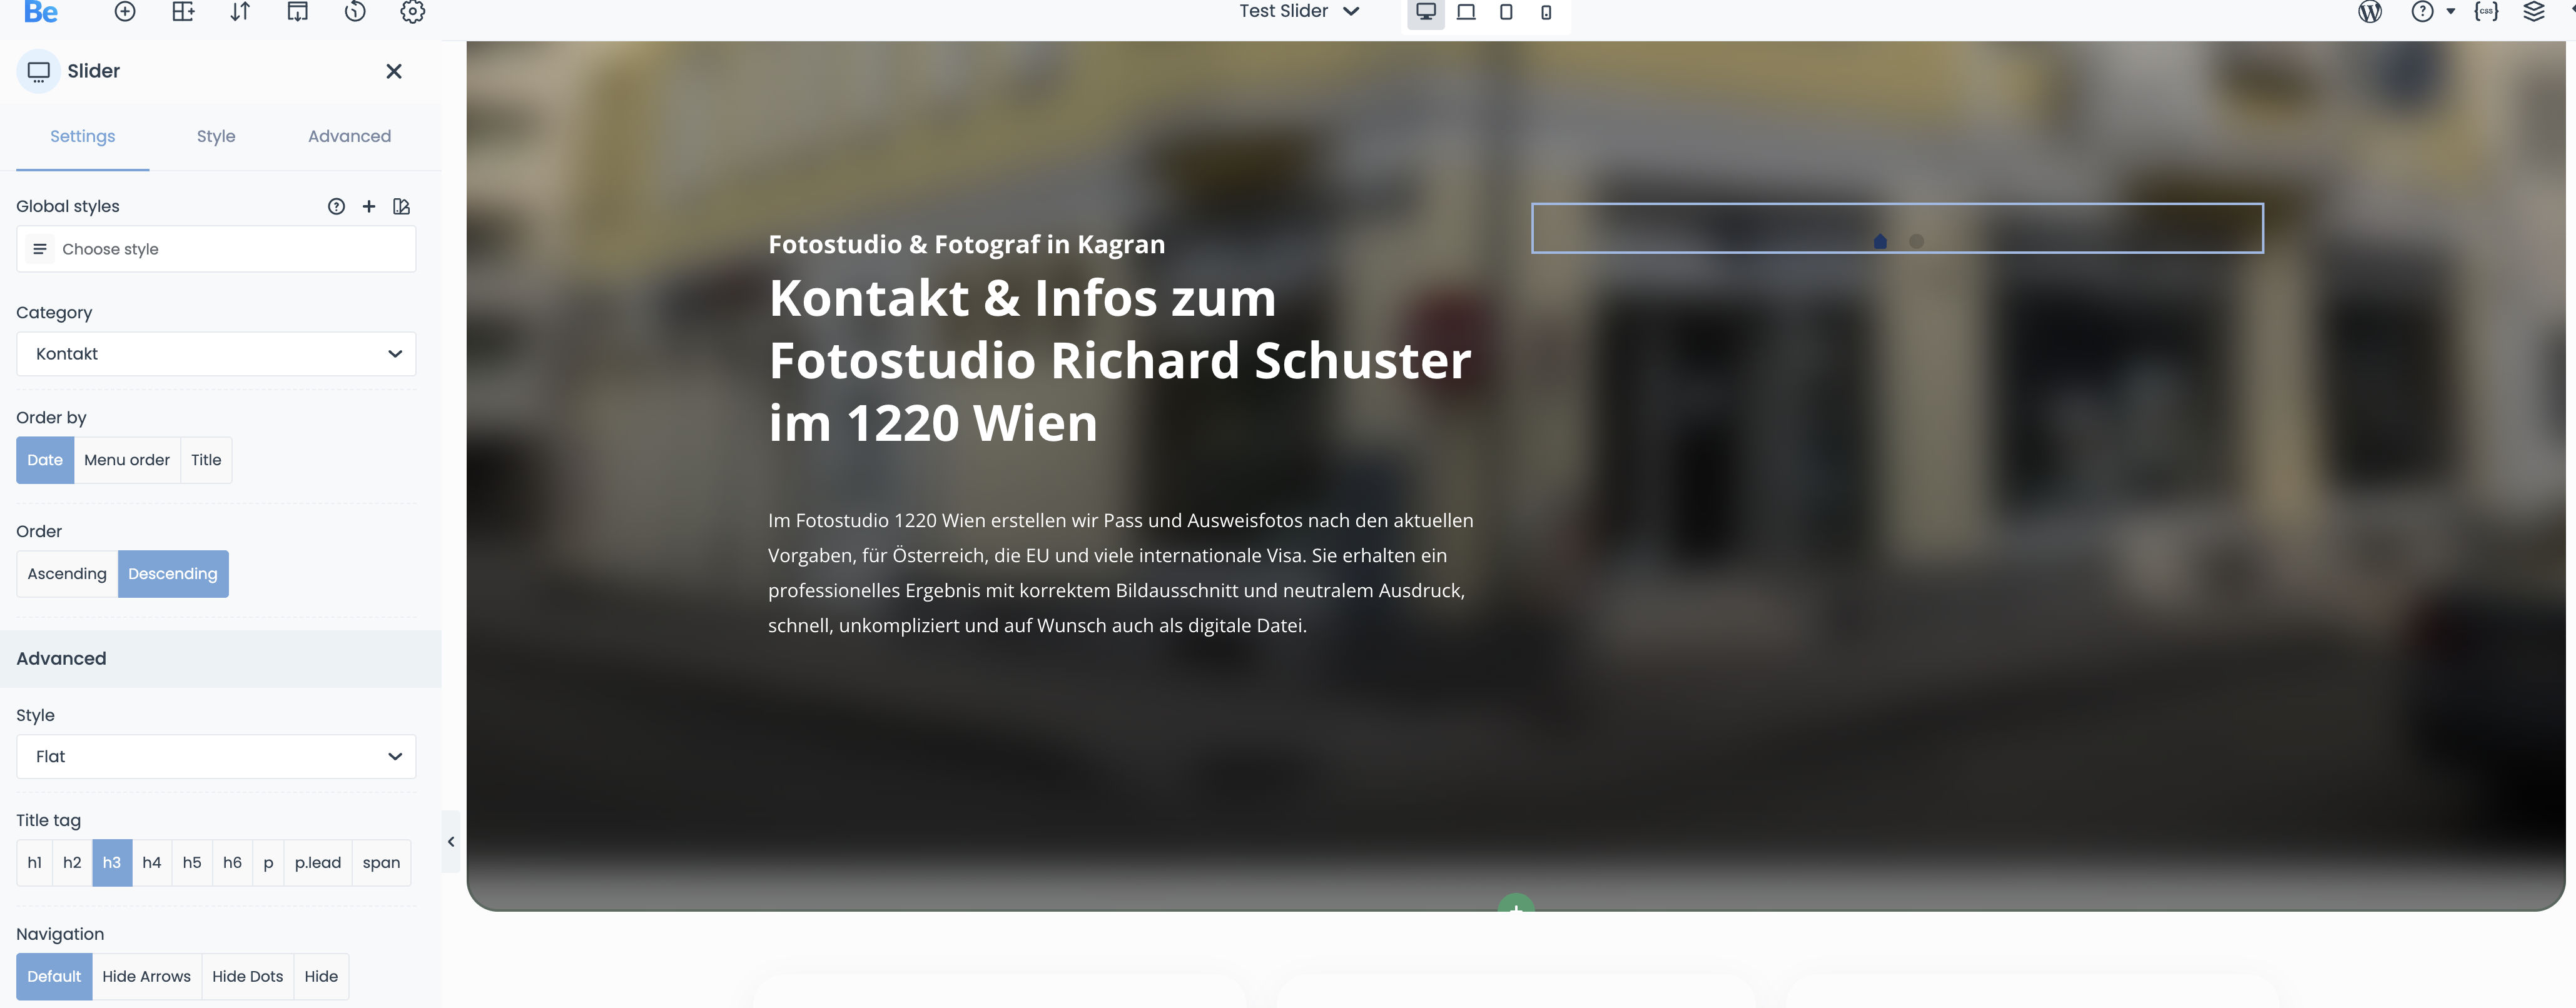2576x1008 pixels.
Task: Switch to the Style tab
Action: click(216, 136)
